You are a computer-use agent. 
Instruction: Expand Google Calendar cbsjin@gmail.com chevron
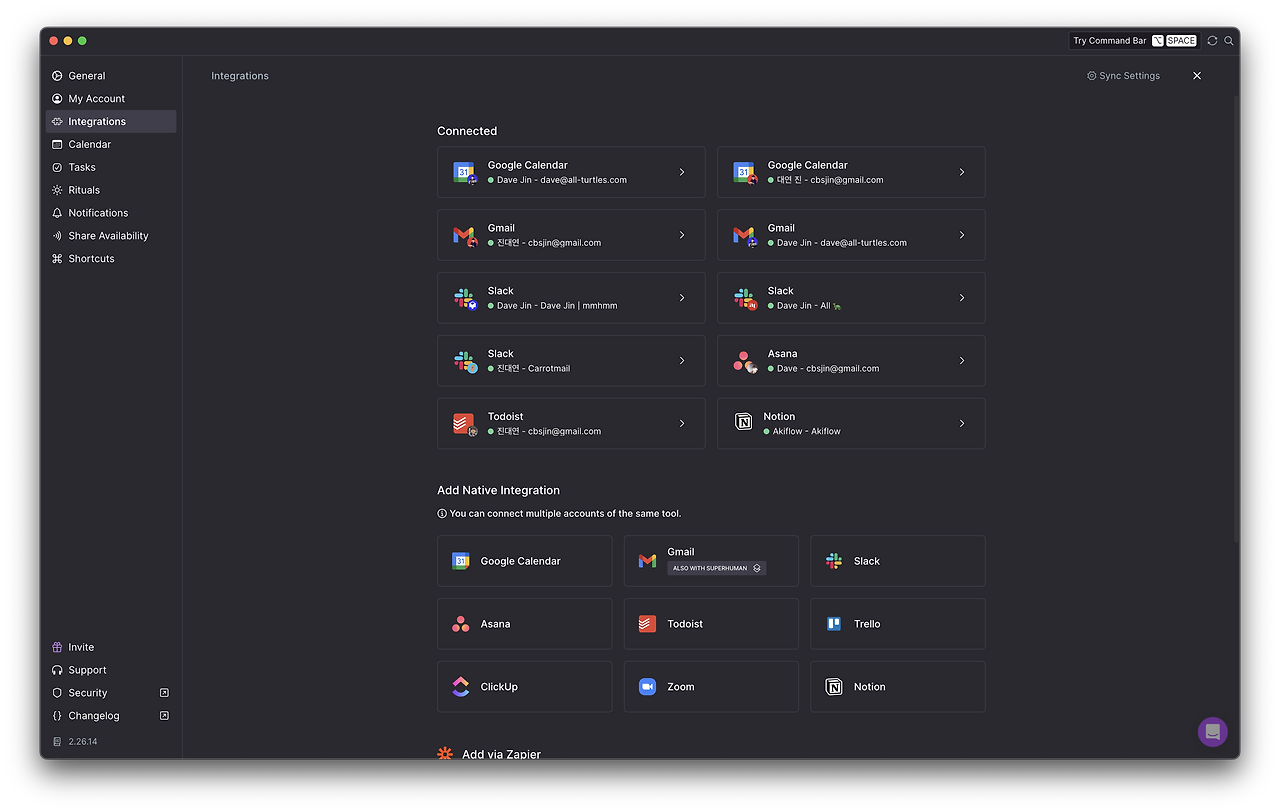click(x=962, y=172)
